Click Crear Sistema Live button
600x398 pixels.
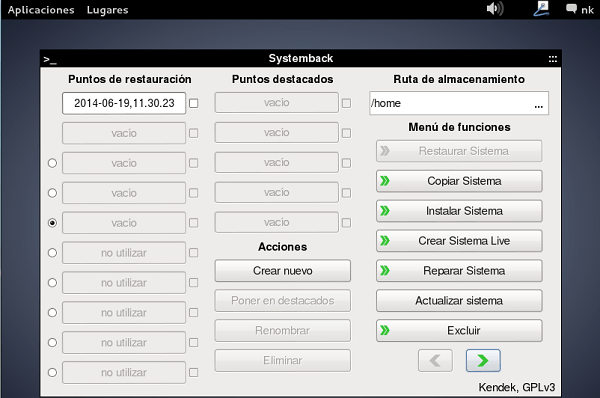tap(459, 240)
